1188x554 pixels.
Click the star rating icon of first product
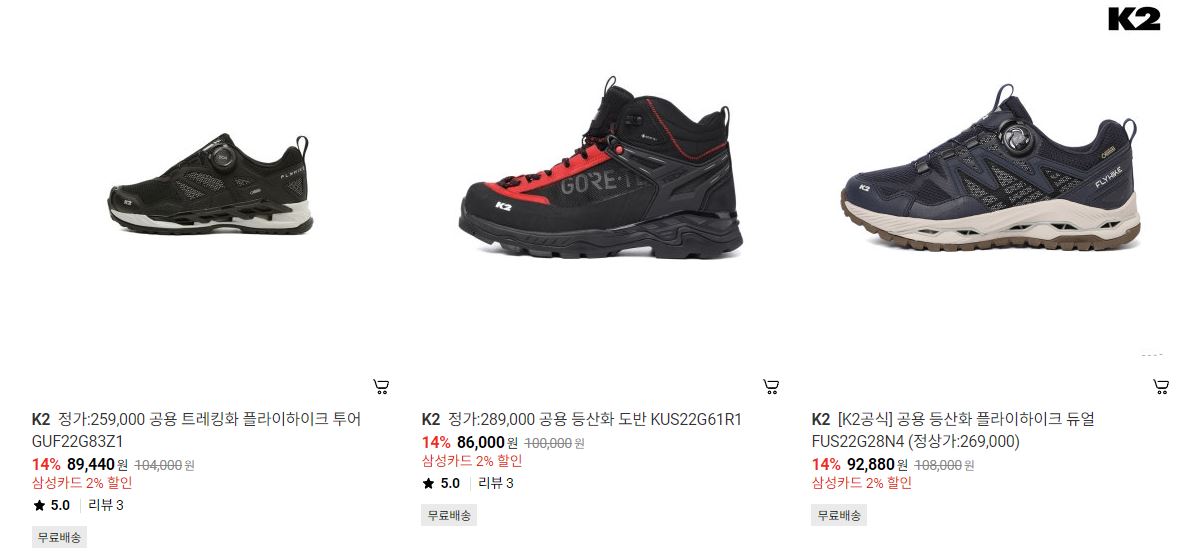coord(39,505)
